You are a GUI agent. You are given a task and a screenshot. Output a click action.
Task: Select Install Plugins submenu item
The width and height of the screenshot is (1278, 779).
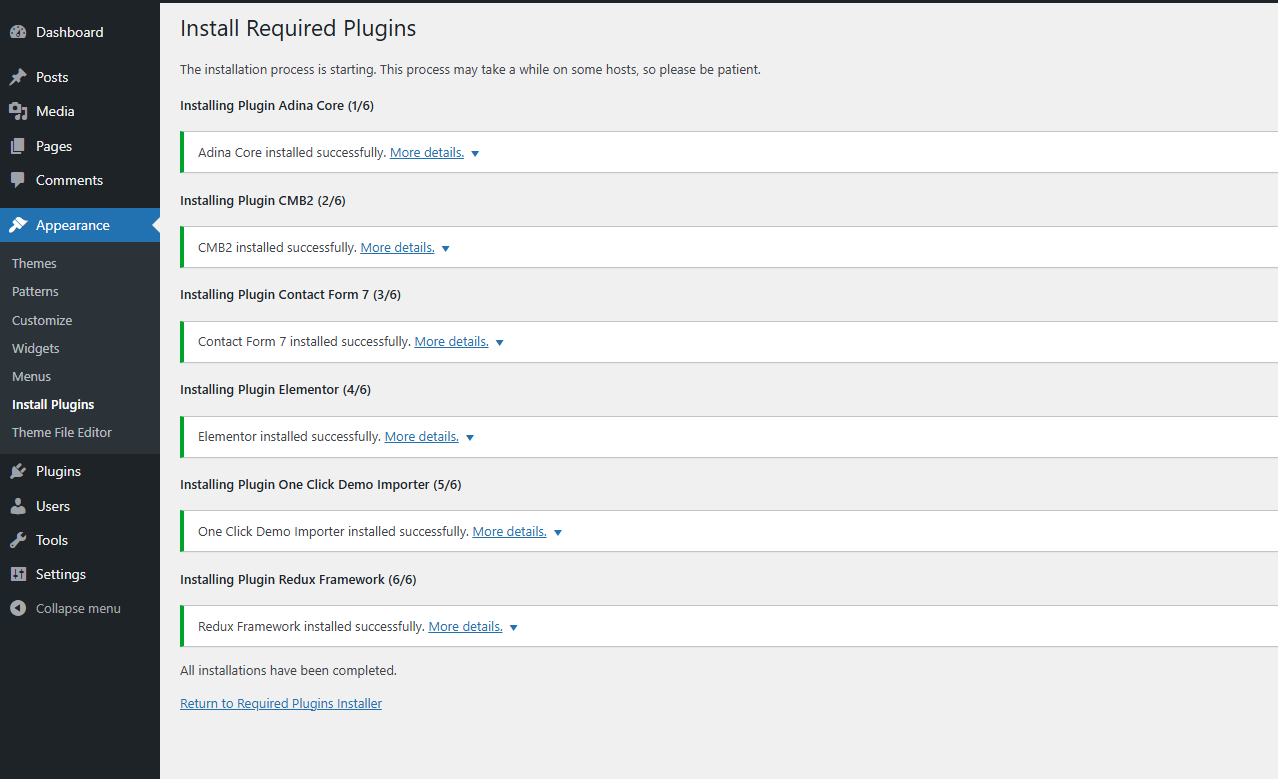[53, 405]
